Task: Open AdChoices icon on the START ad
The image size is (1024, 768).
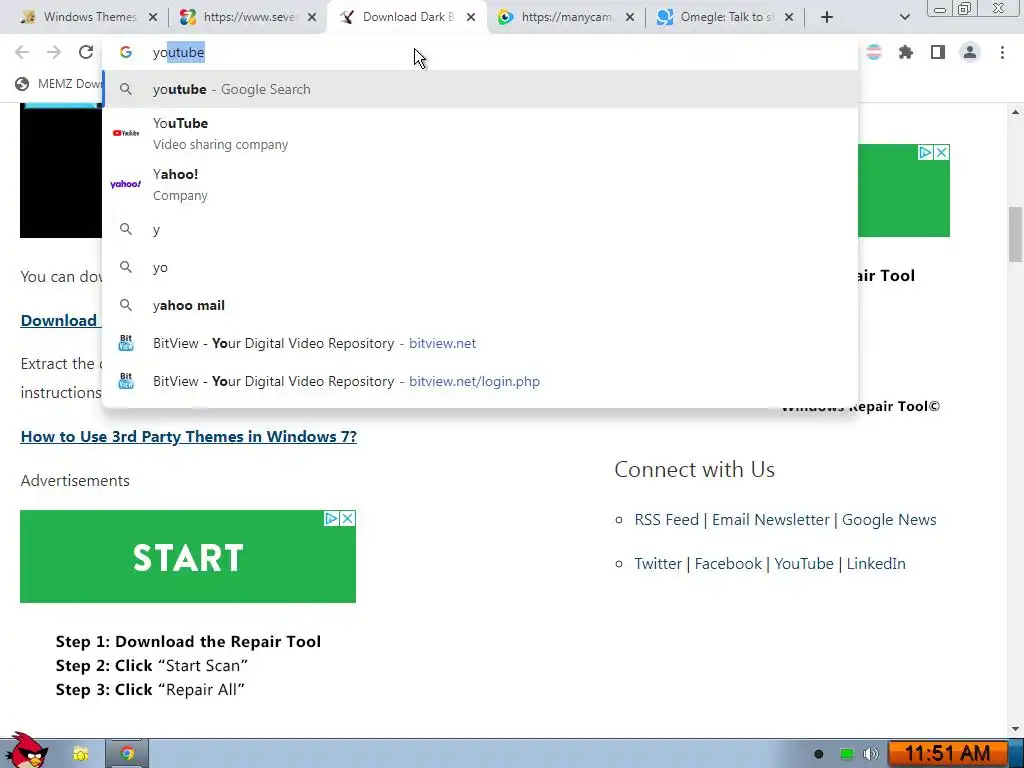Action: 332,519
